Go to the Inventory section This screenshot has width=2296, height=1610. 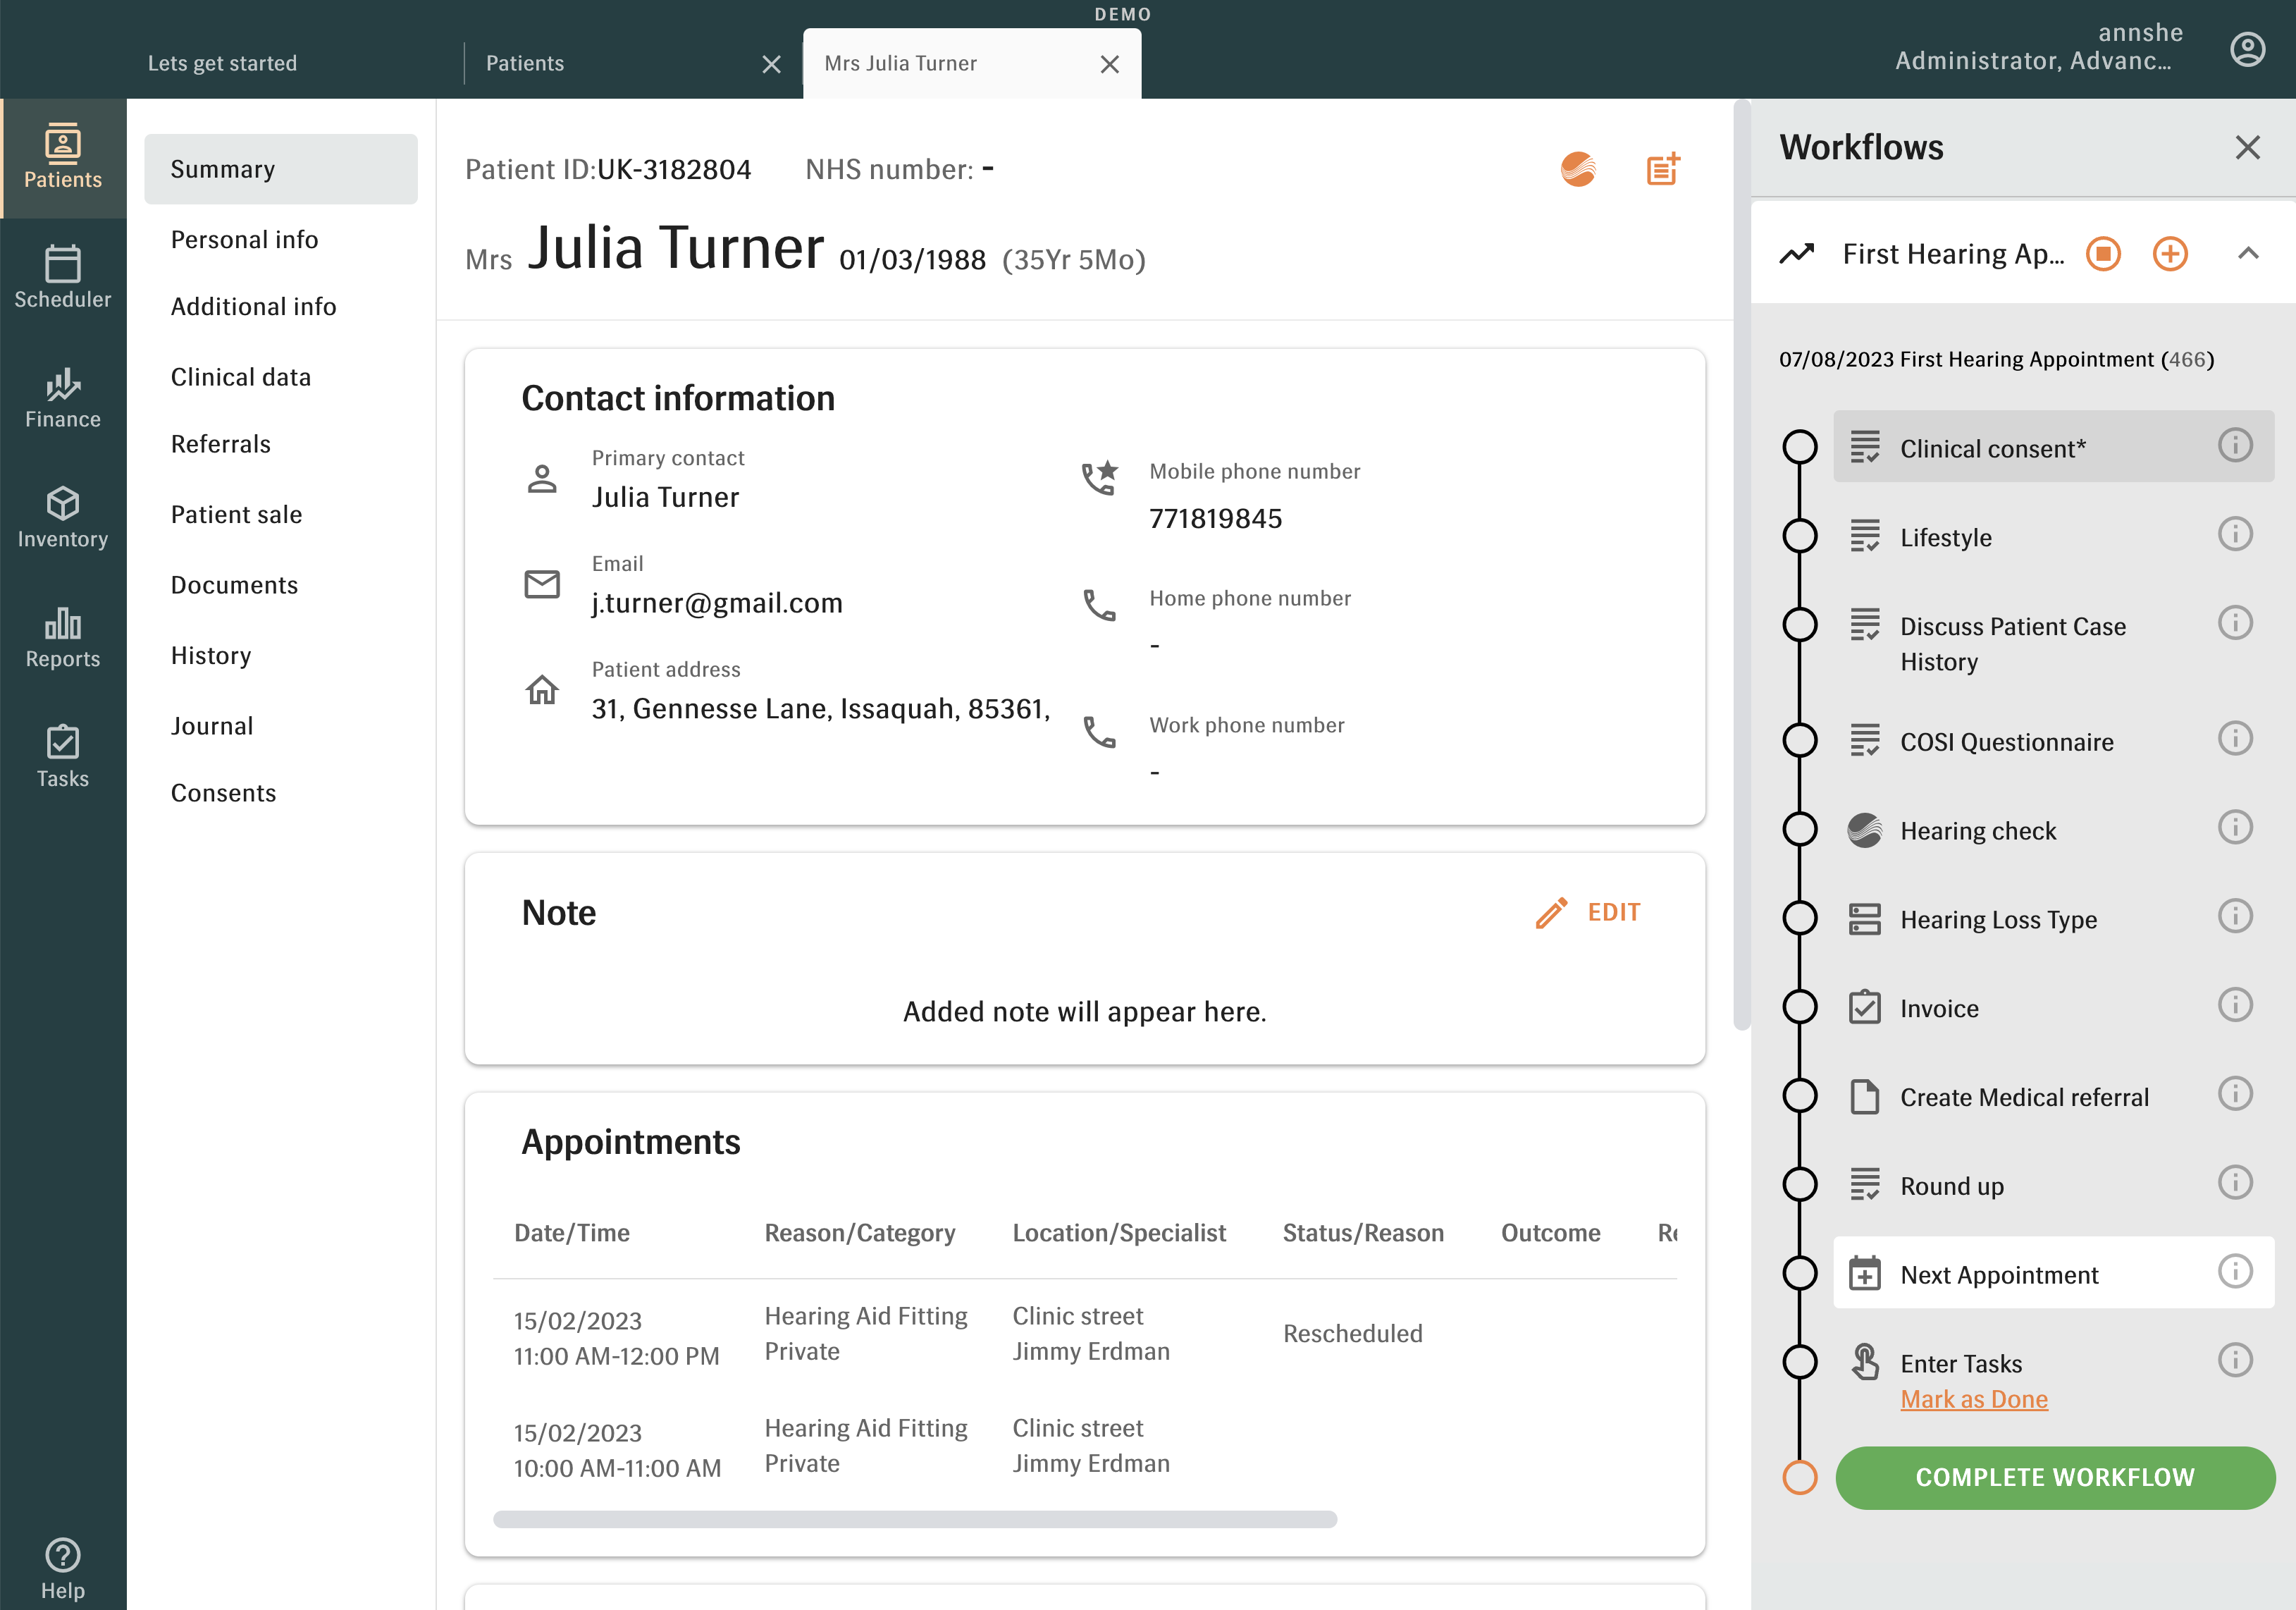(62, 517)
